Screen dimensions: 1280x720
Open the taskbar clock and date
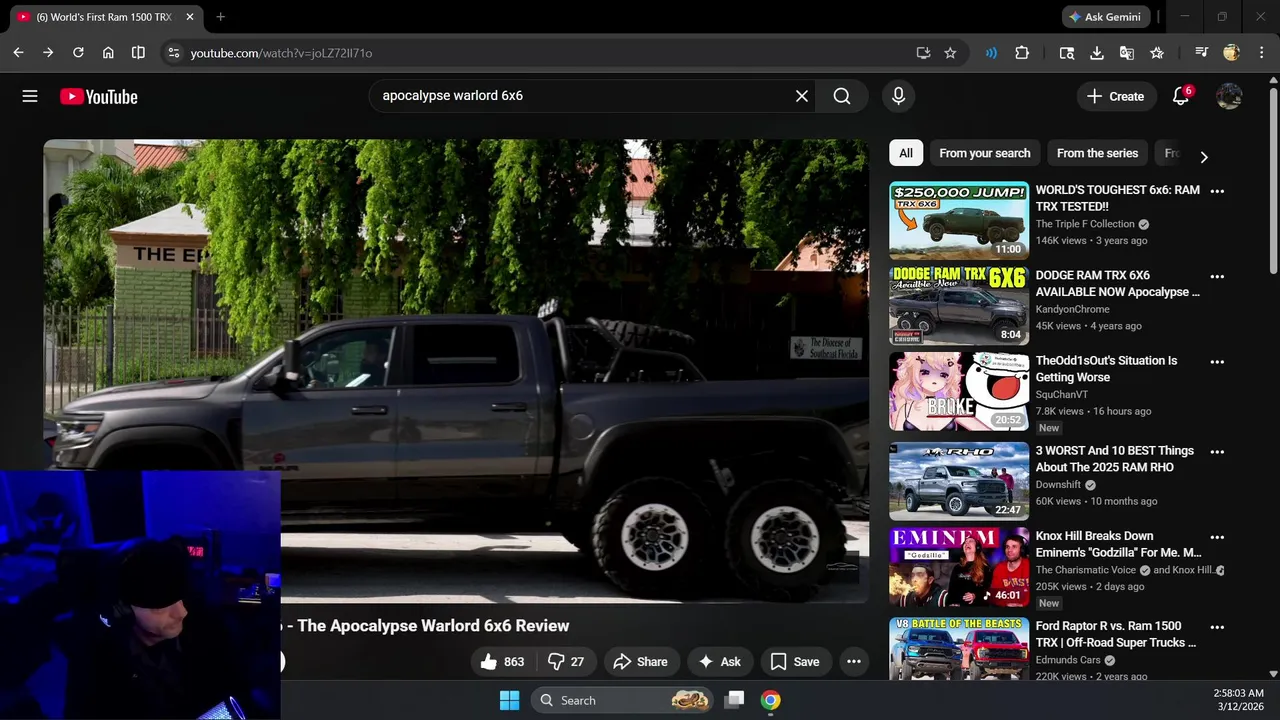tap(1241, 700)
